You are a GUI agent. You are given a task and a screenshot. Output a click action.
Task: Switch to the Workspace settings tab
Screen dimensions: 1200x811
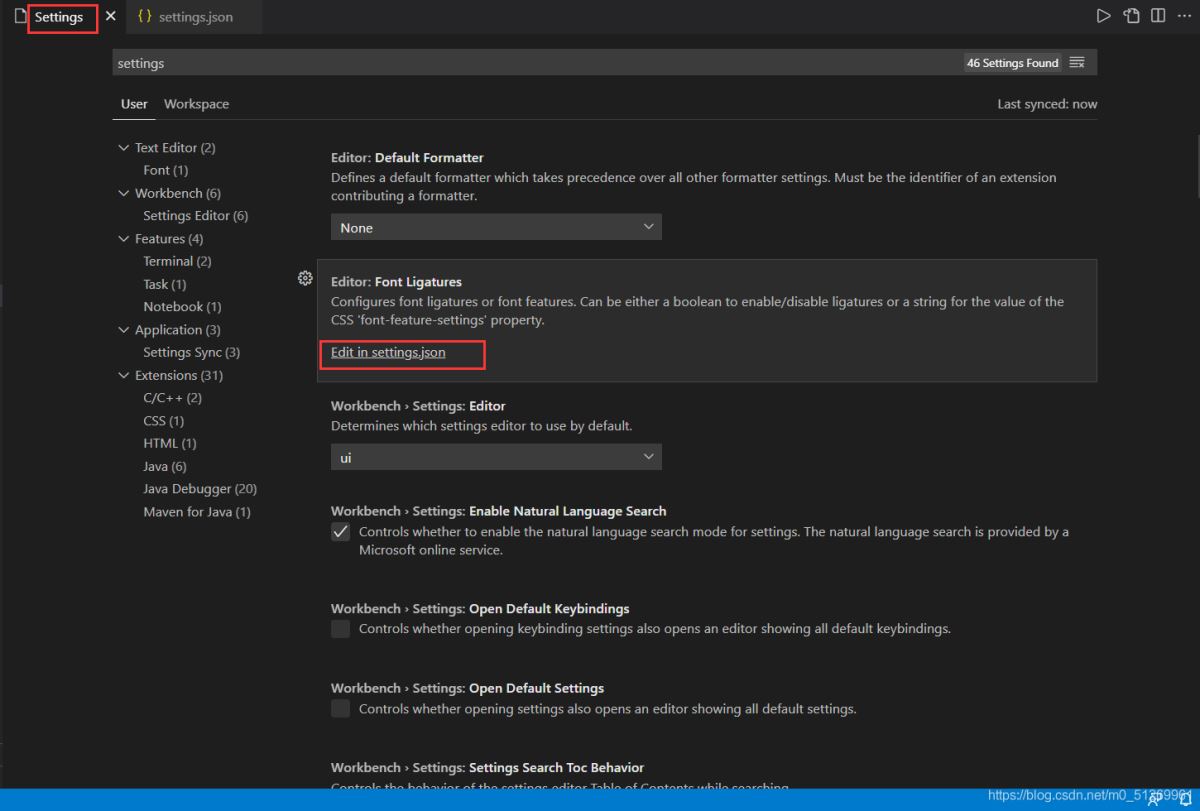click(x=196, y=104)
